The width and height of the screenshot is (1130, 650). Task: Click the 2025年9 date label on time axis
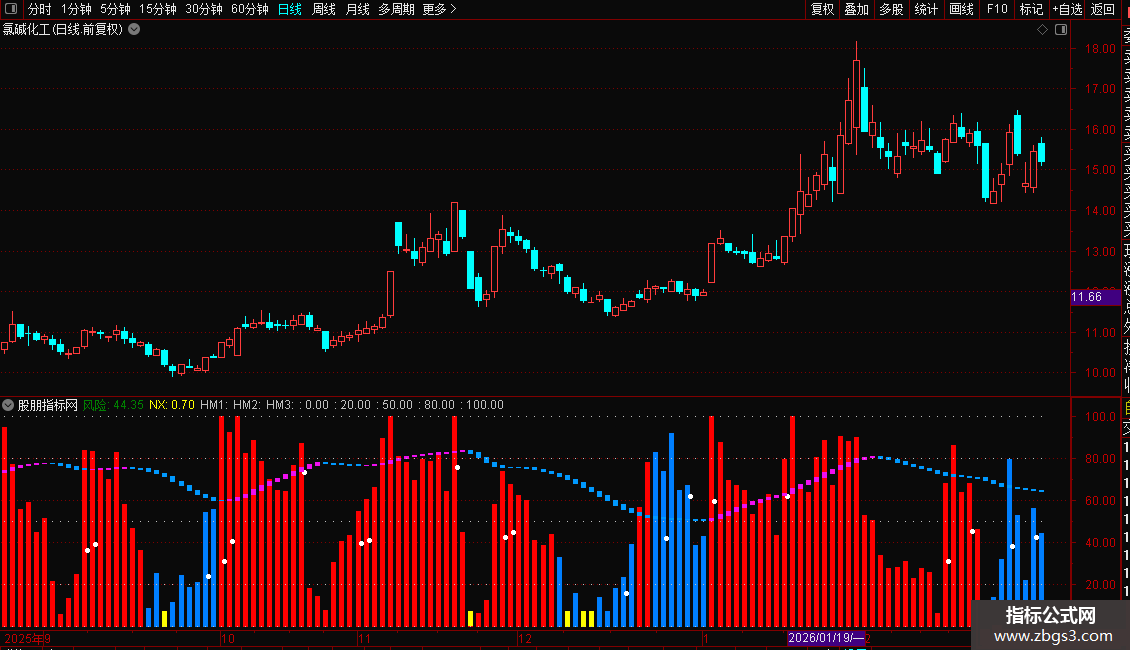pos(27,638)
